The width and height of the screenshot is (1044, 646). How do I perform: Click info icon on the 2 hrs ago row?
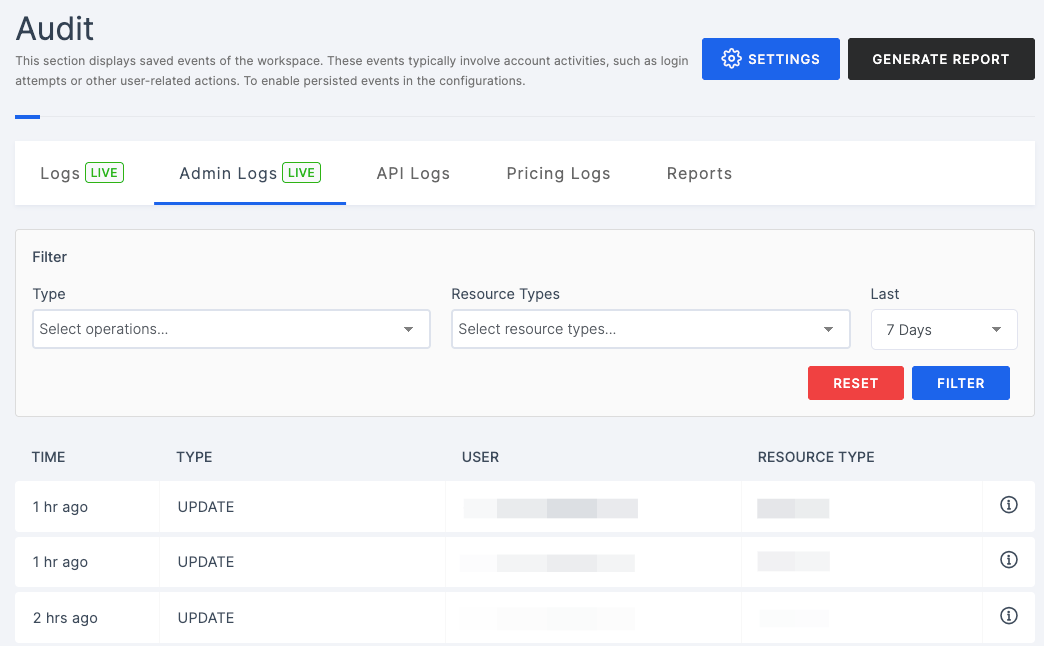(1008, 616)
